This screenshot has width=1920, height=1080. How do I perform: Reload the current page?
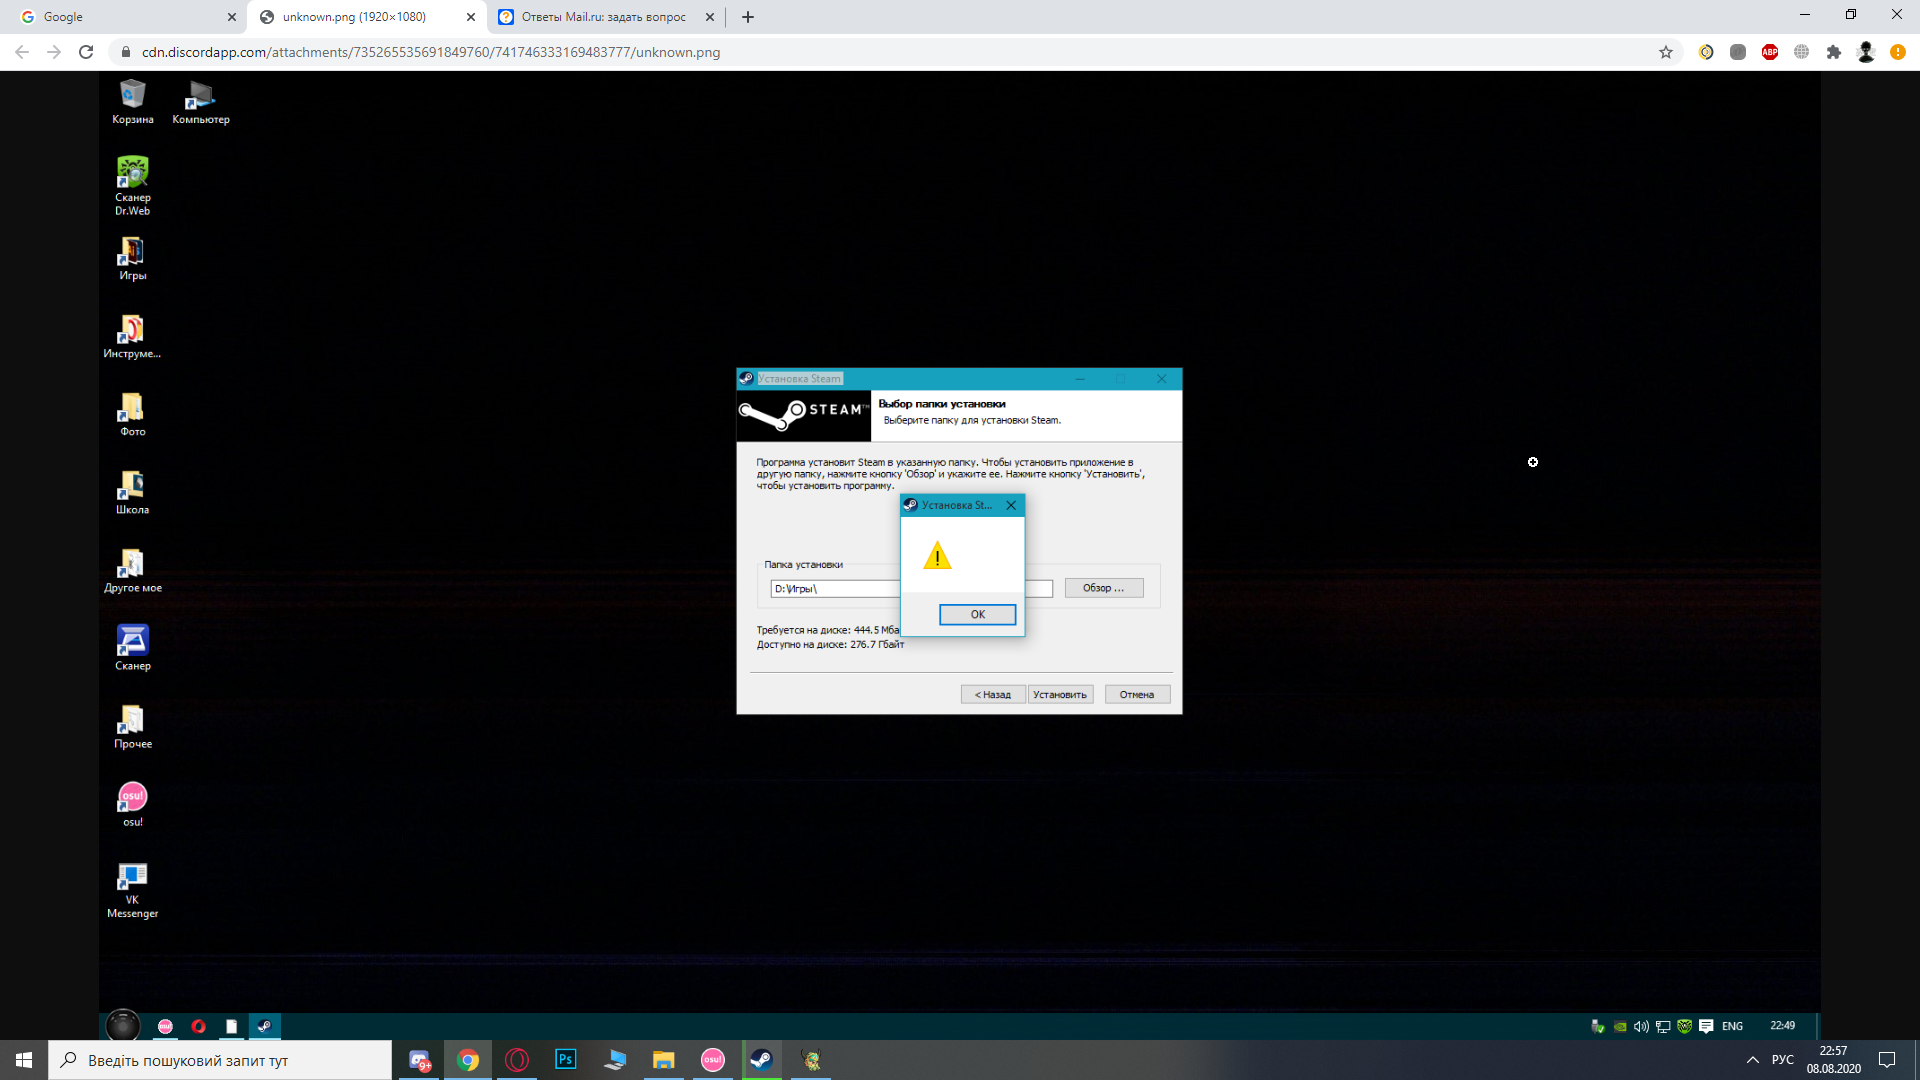pyautogui.click(x=87, y=52)
